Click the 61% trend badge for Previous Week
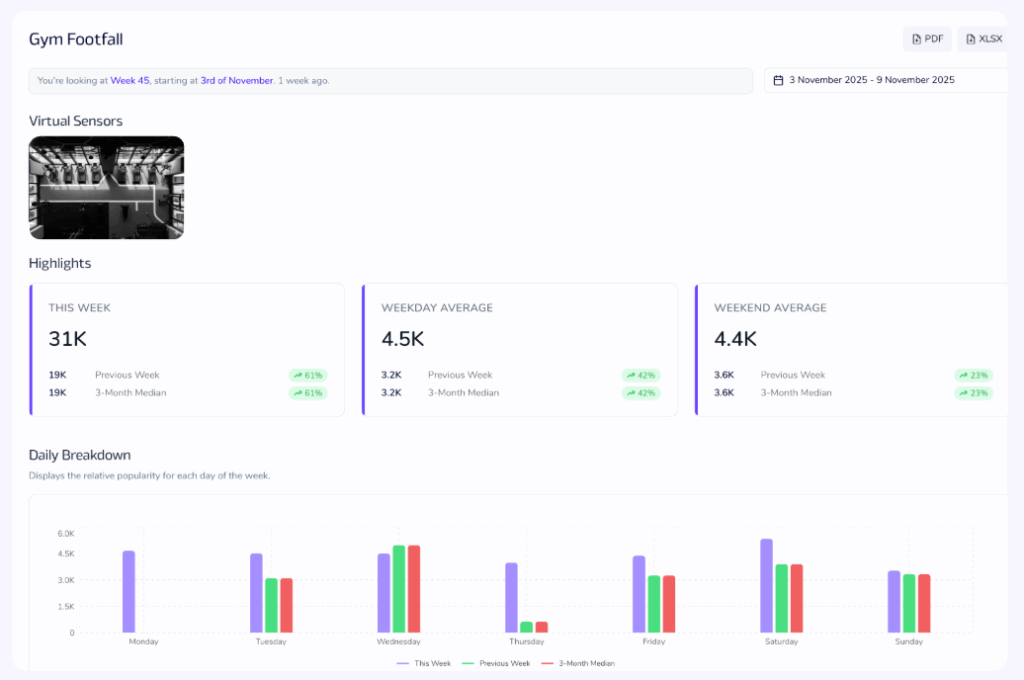1024x680 pixels. click(x=308, y=375)
